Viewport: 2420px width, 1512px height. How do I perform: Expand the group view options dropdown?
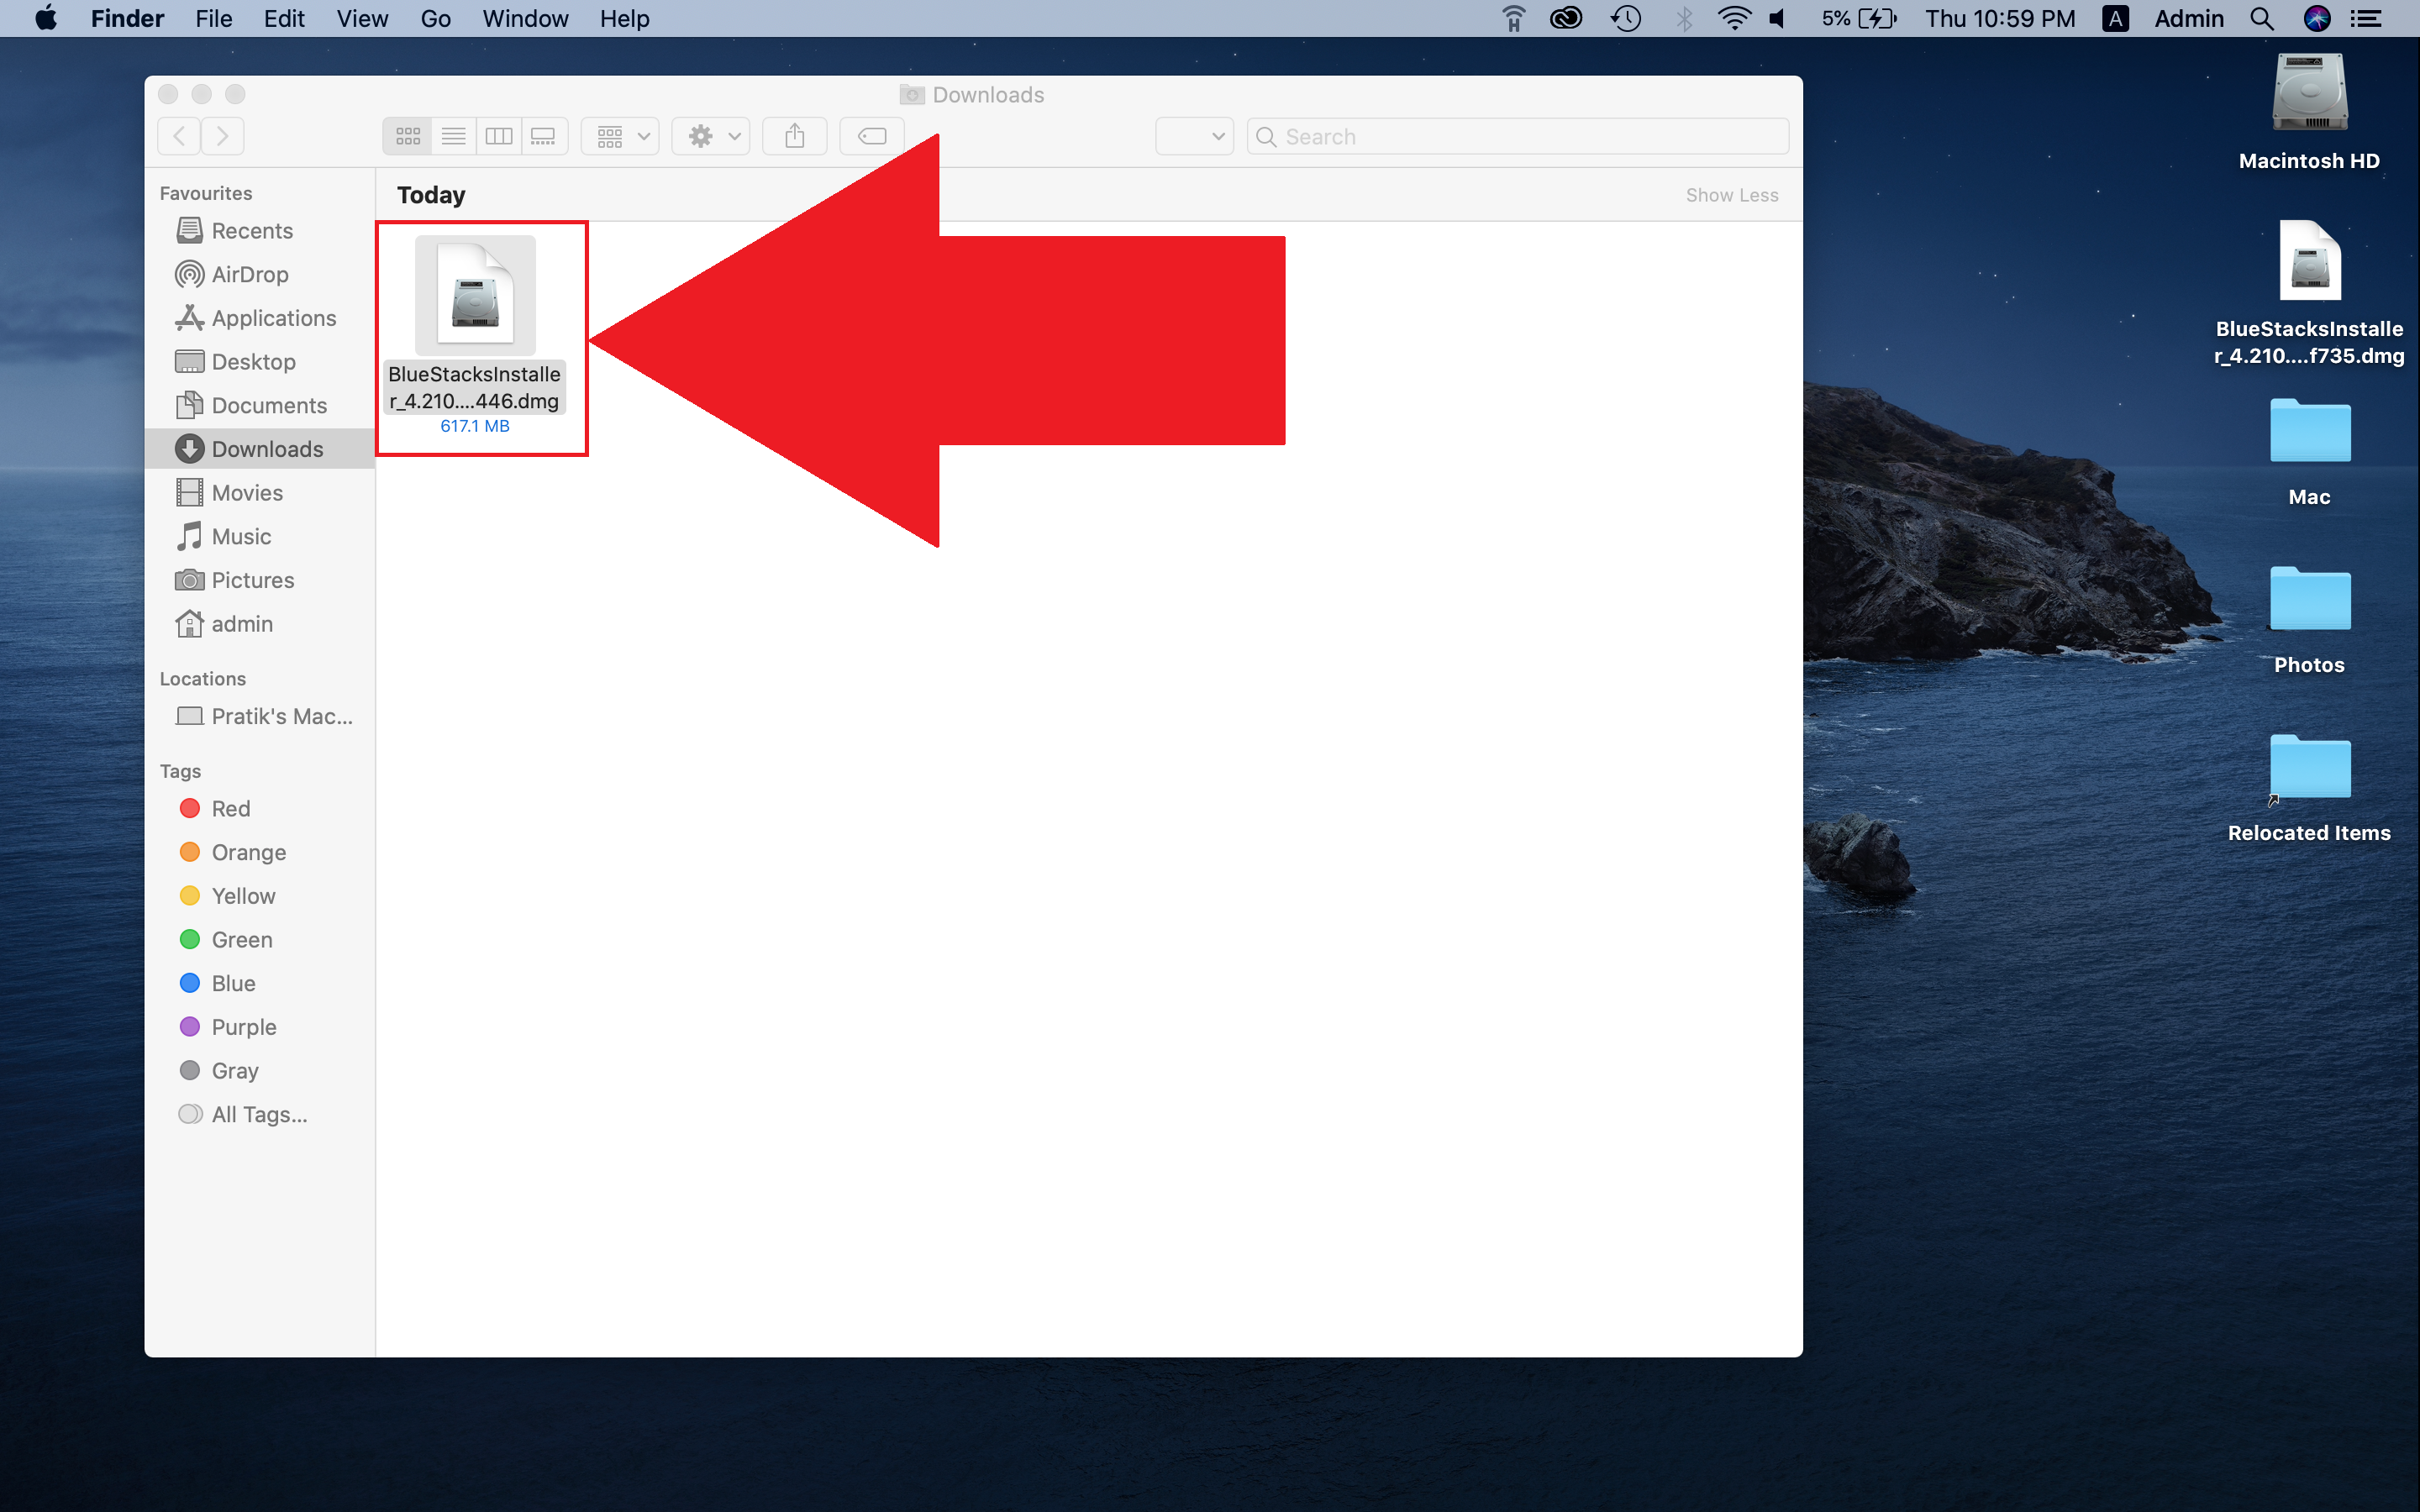622,134
